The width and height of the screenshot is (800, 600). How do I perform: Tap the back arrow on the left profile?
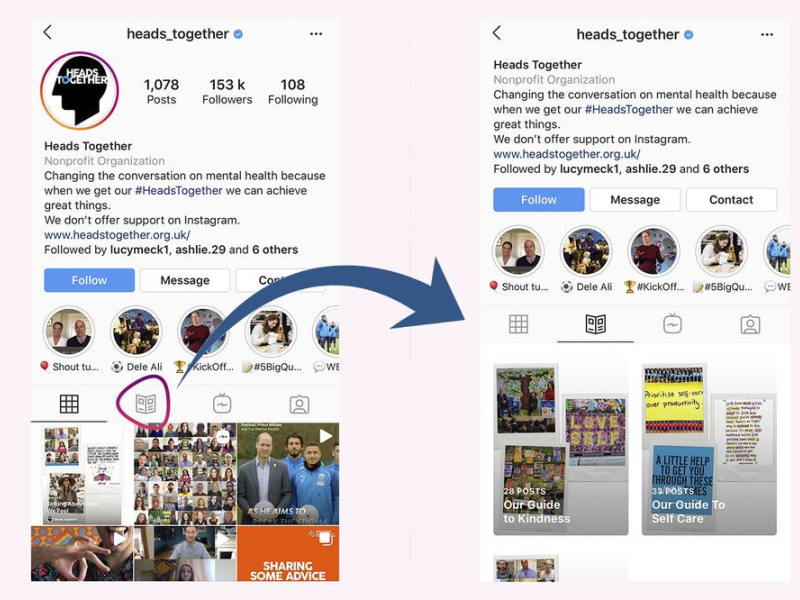click(47, 33)
